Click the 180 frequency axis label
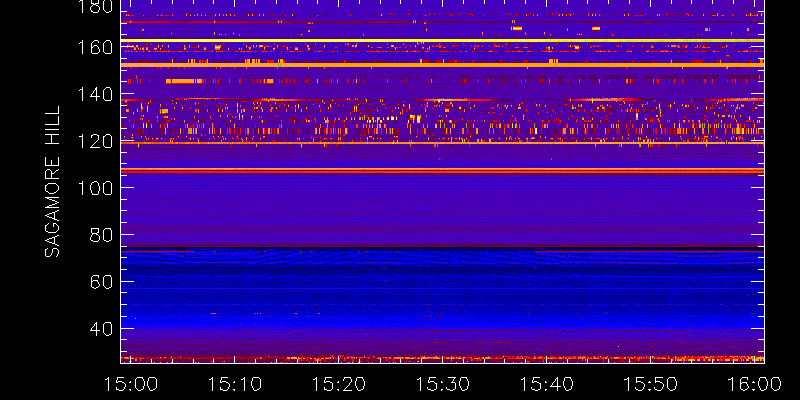Viewport: 800px width, 400px height. [95, 7]
